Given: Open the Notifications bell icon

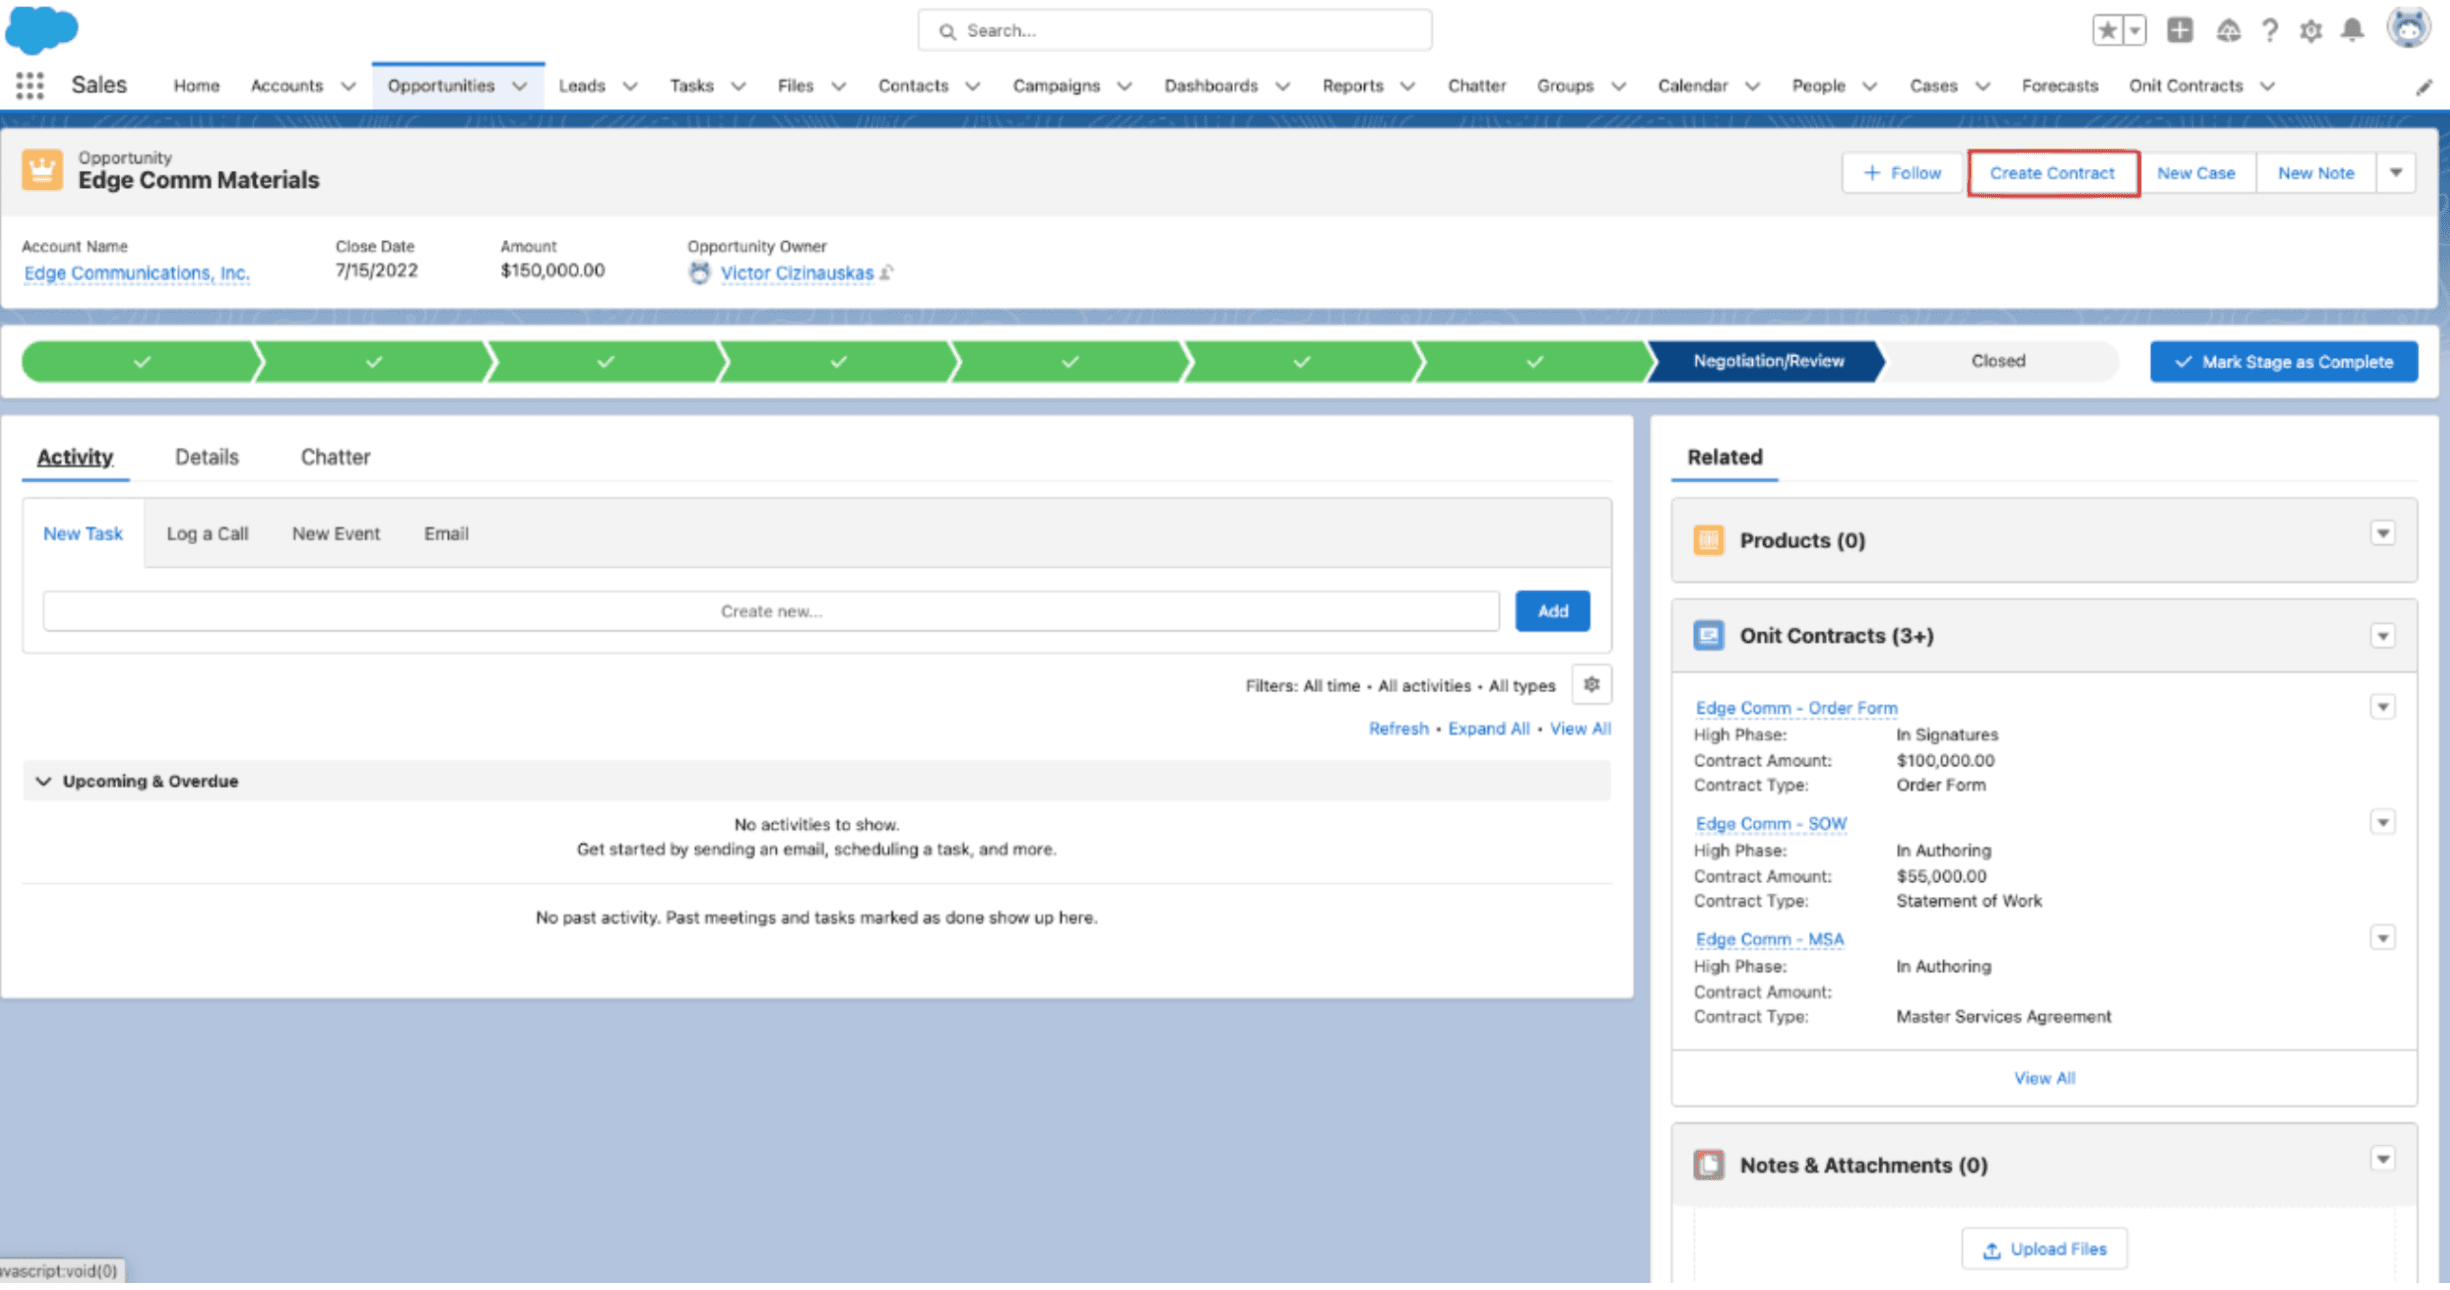Looking at the screenshot, I should pos(2353,30).
